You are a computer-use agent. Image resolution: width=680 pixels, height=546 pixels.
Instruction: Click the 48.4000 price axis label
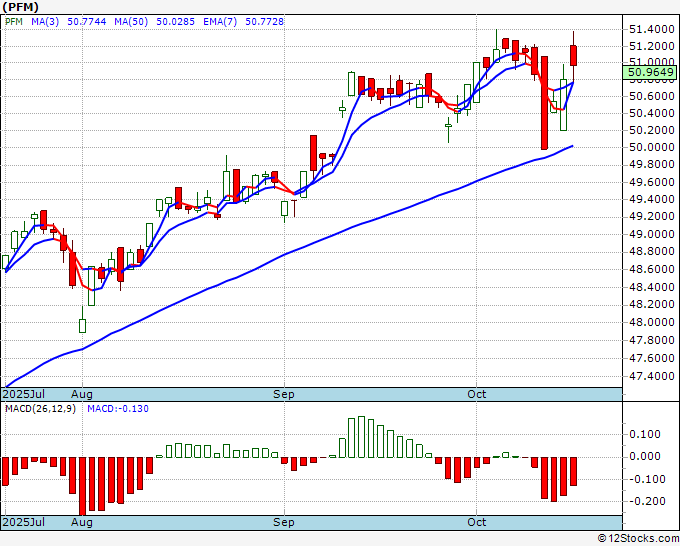coord(651,287)
